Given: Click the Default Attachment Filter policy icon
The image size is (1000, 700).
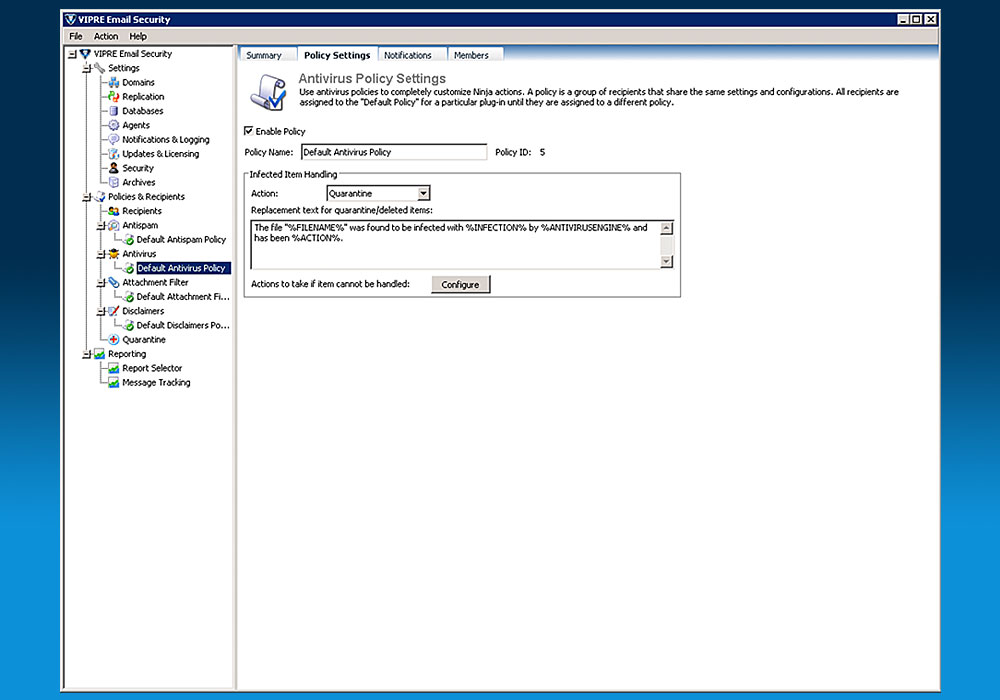Looking at the screenshot, I should 128,296.
